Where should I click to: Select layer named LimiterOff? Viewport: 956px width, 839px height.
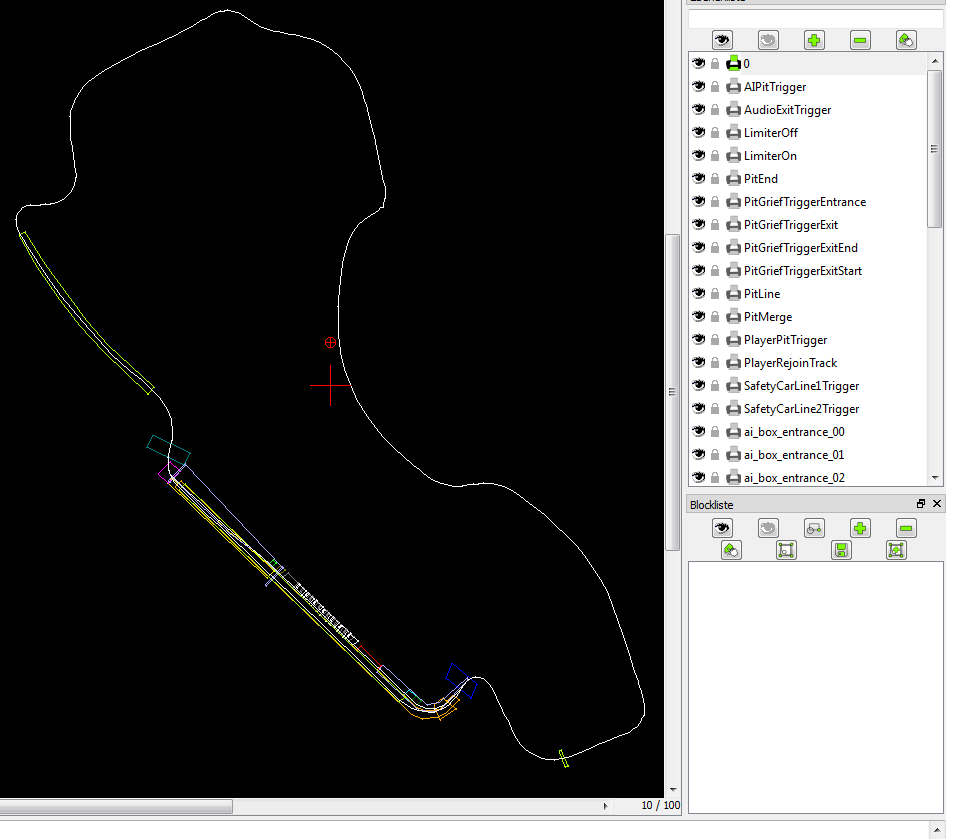[771, 132]
